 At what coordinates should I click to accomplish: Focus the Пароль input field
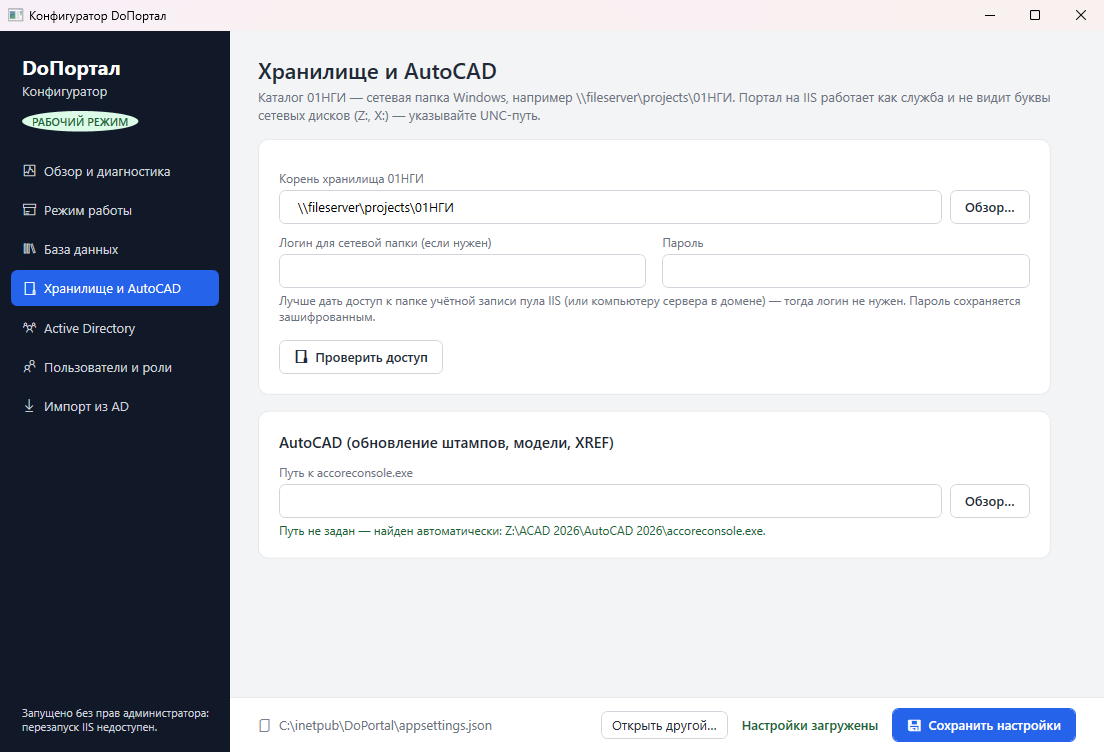[x=846, y=271]
